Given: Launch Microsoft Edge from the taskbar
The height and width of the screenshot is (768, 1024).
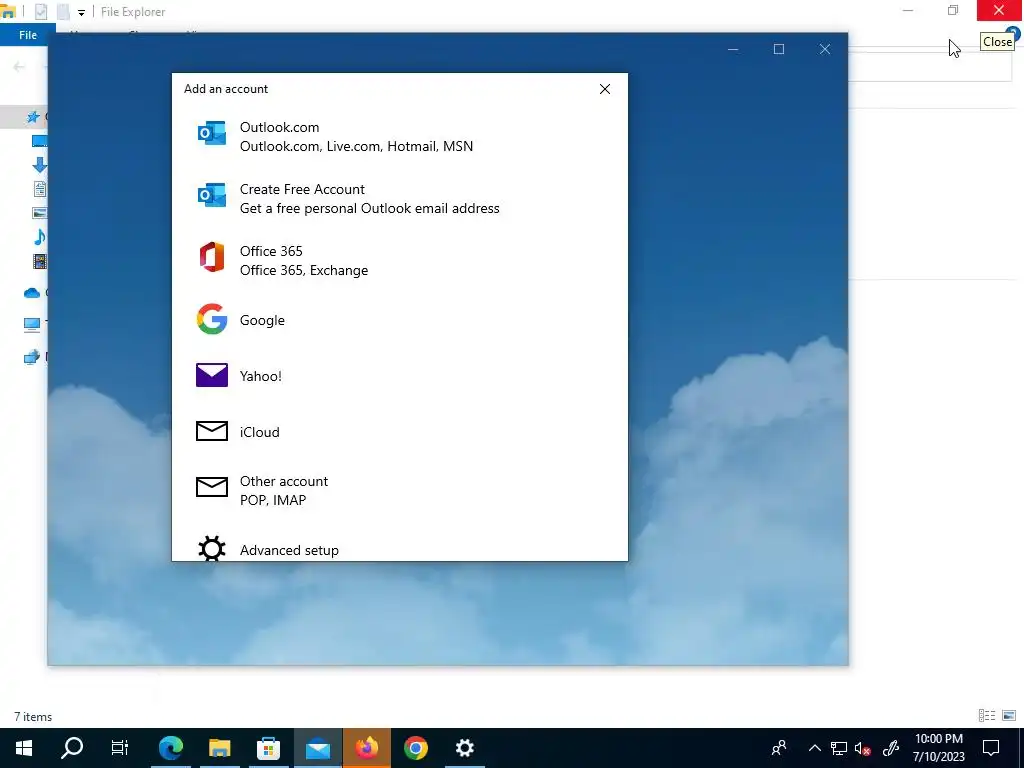Looking at the screenshot, I should coord(171,748).
